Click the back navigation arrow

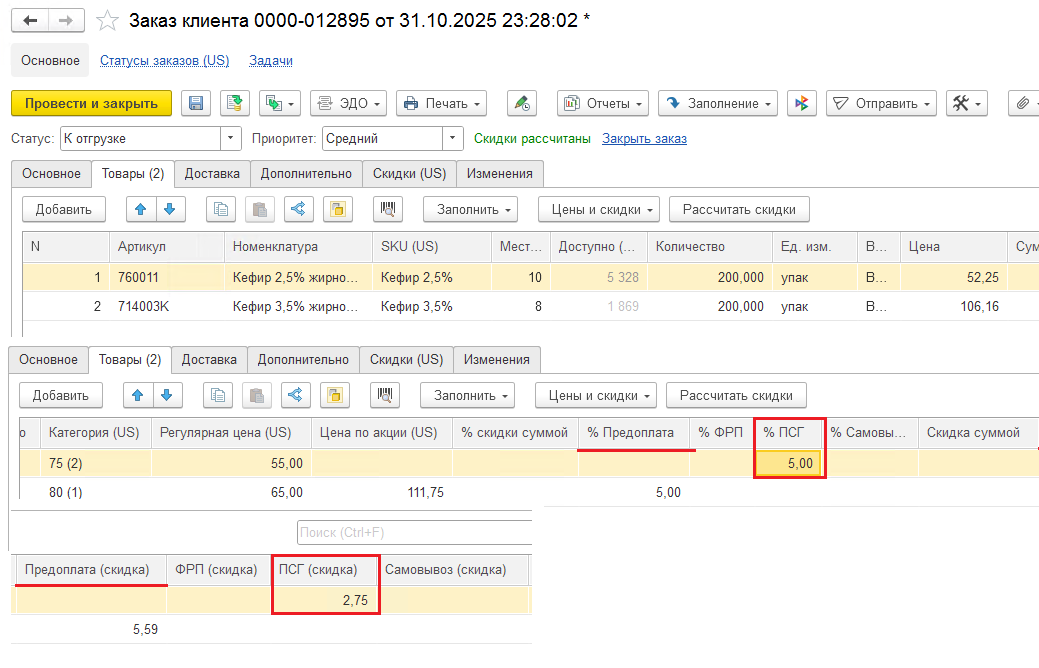click(30, 20)
